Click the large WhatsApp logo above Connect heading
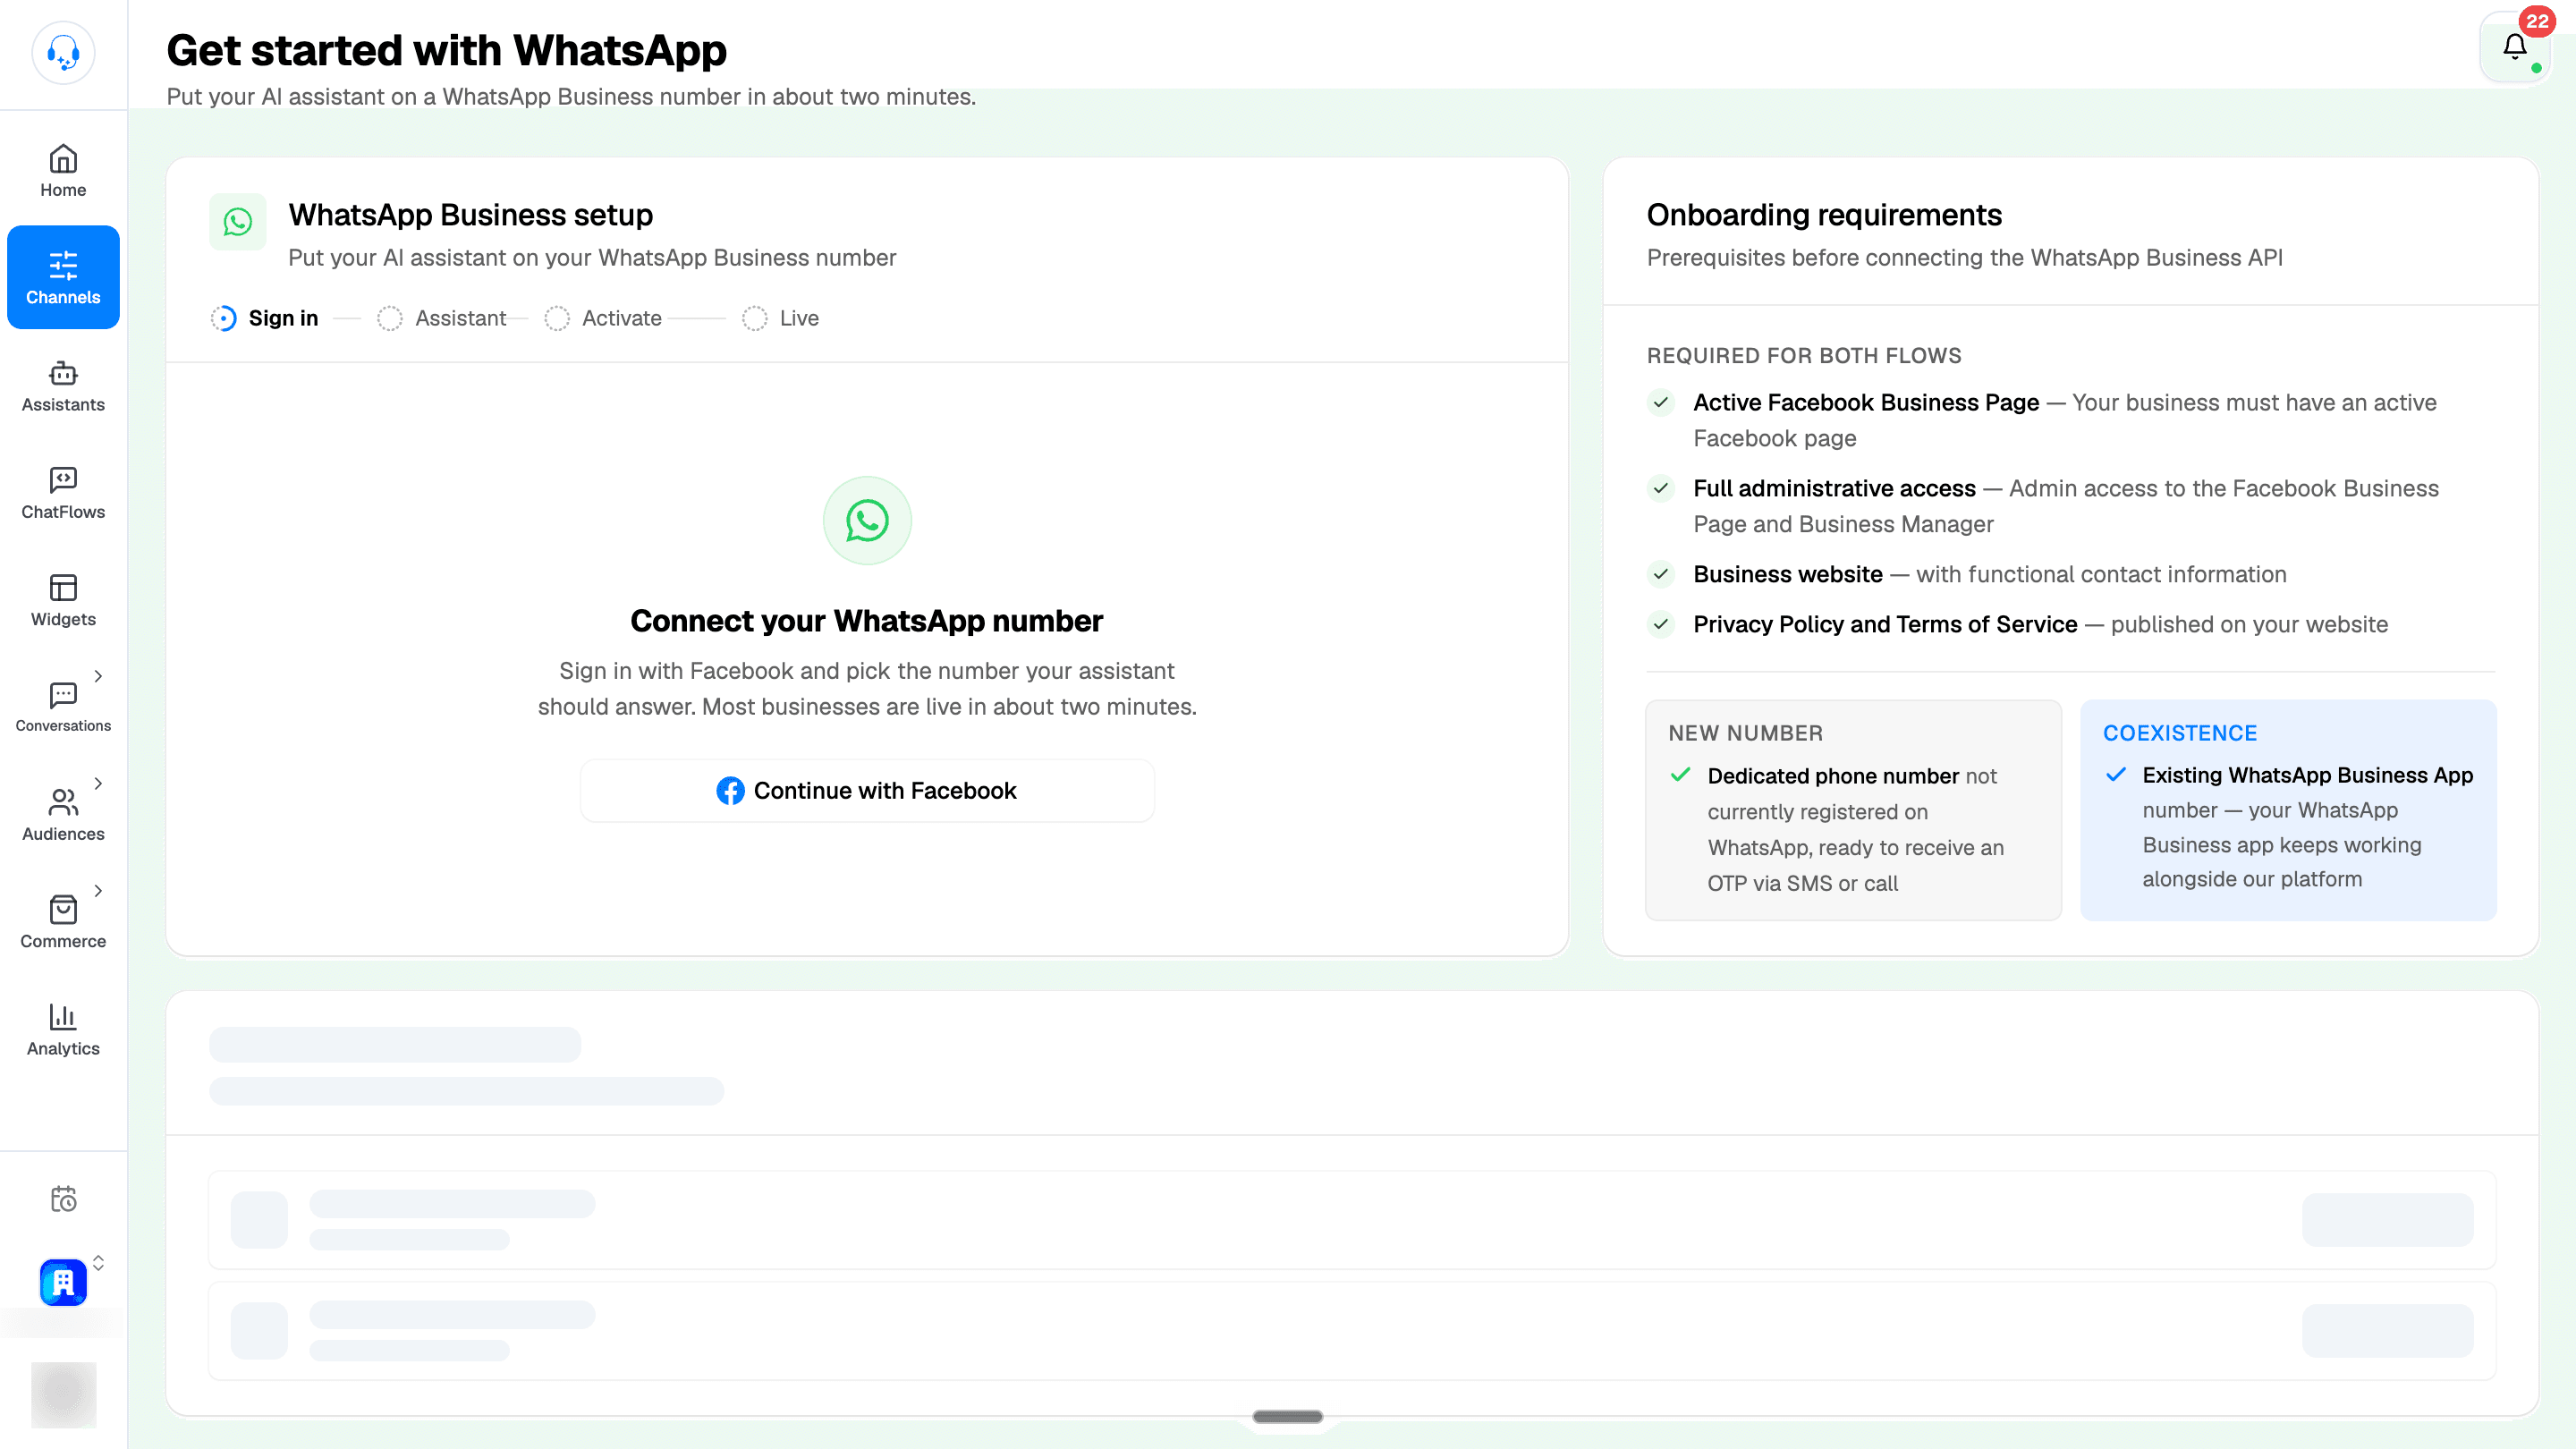Viewport: 2576px width, 1449px height. click(x=867, y=520)
